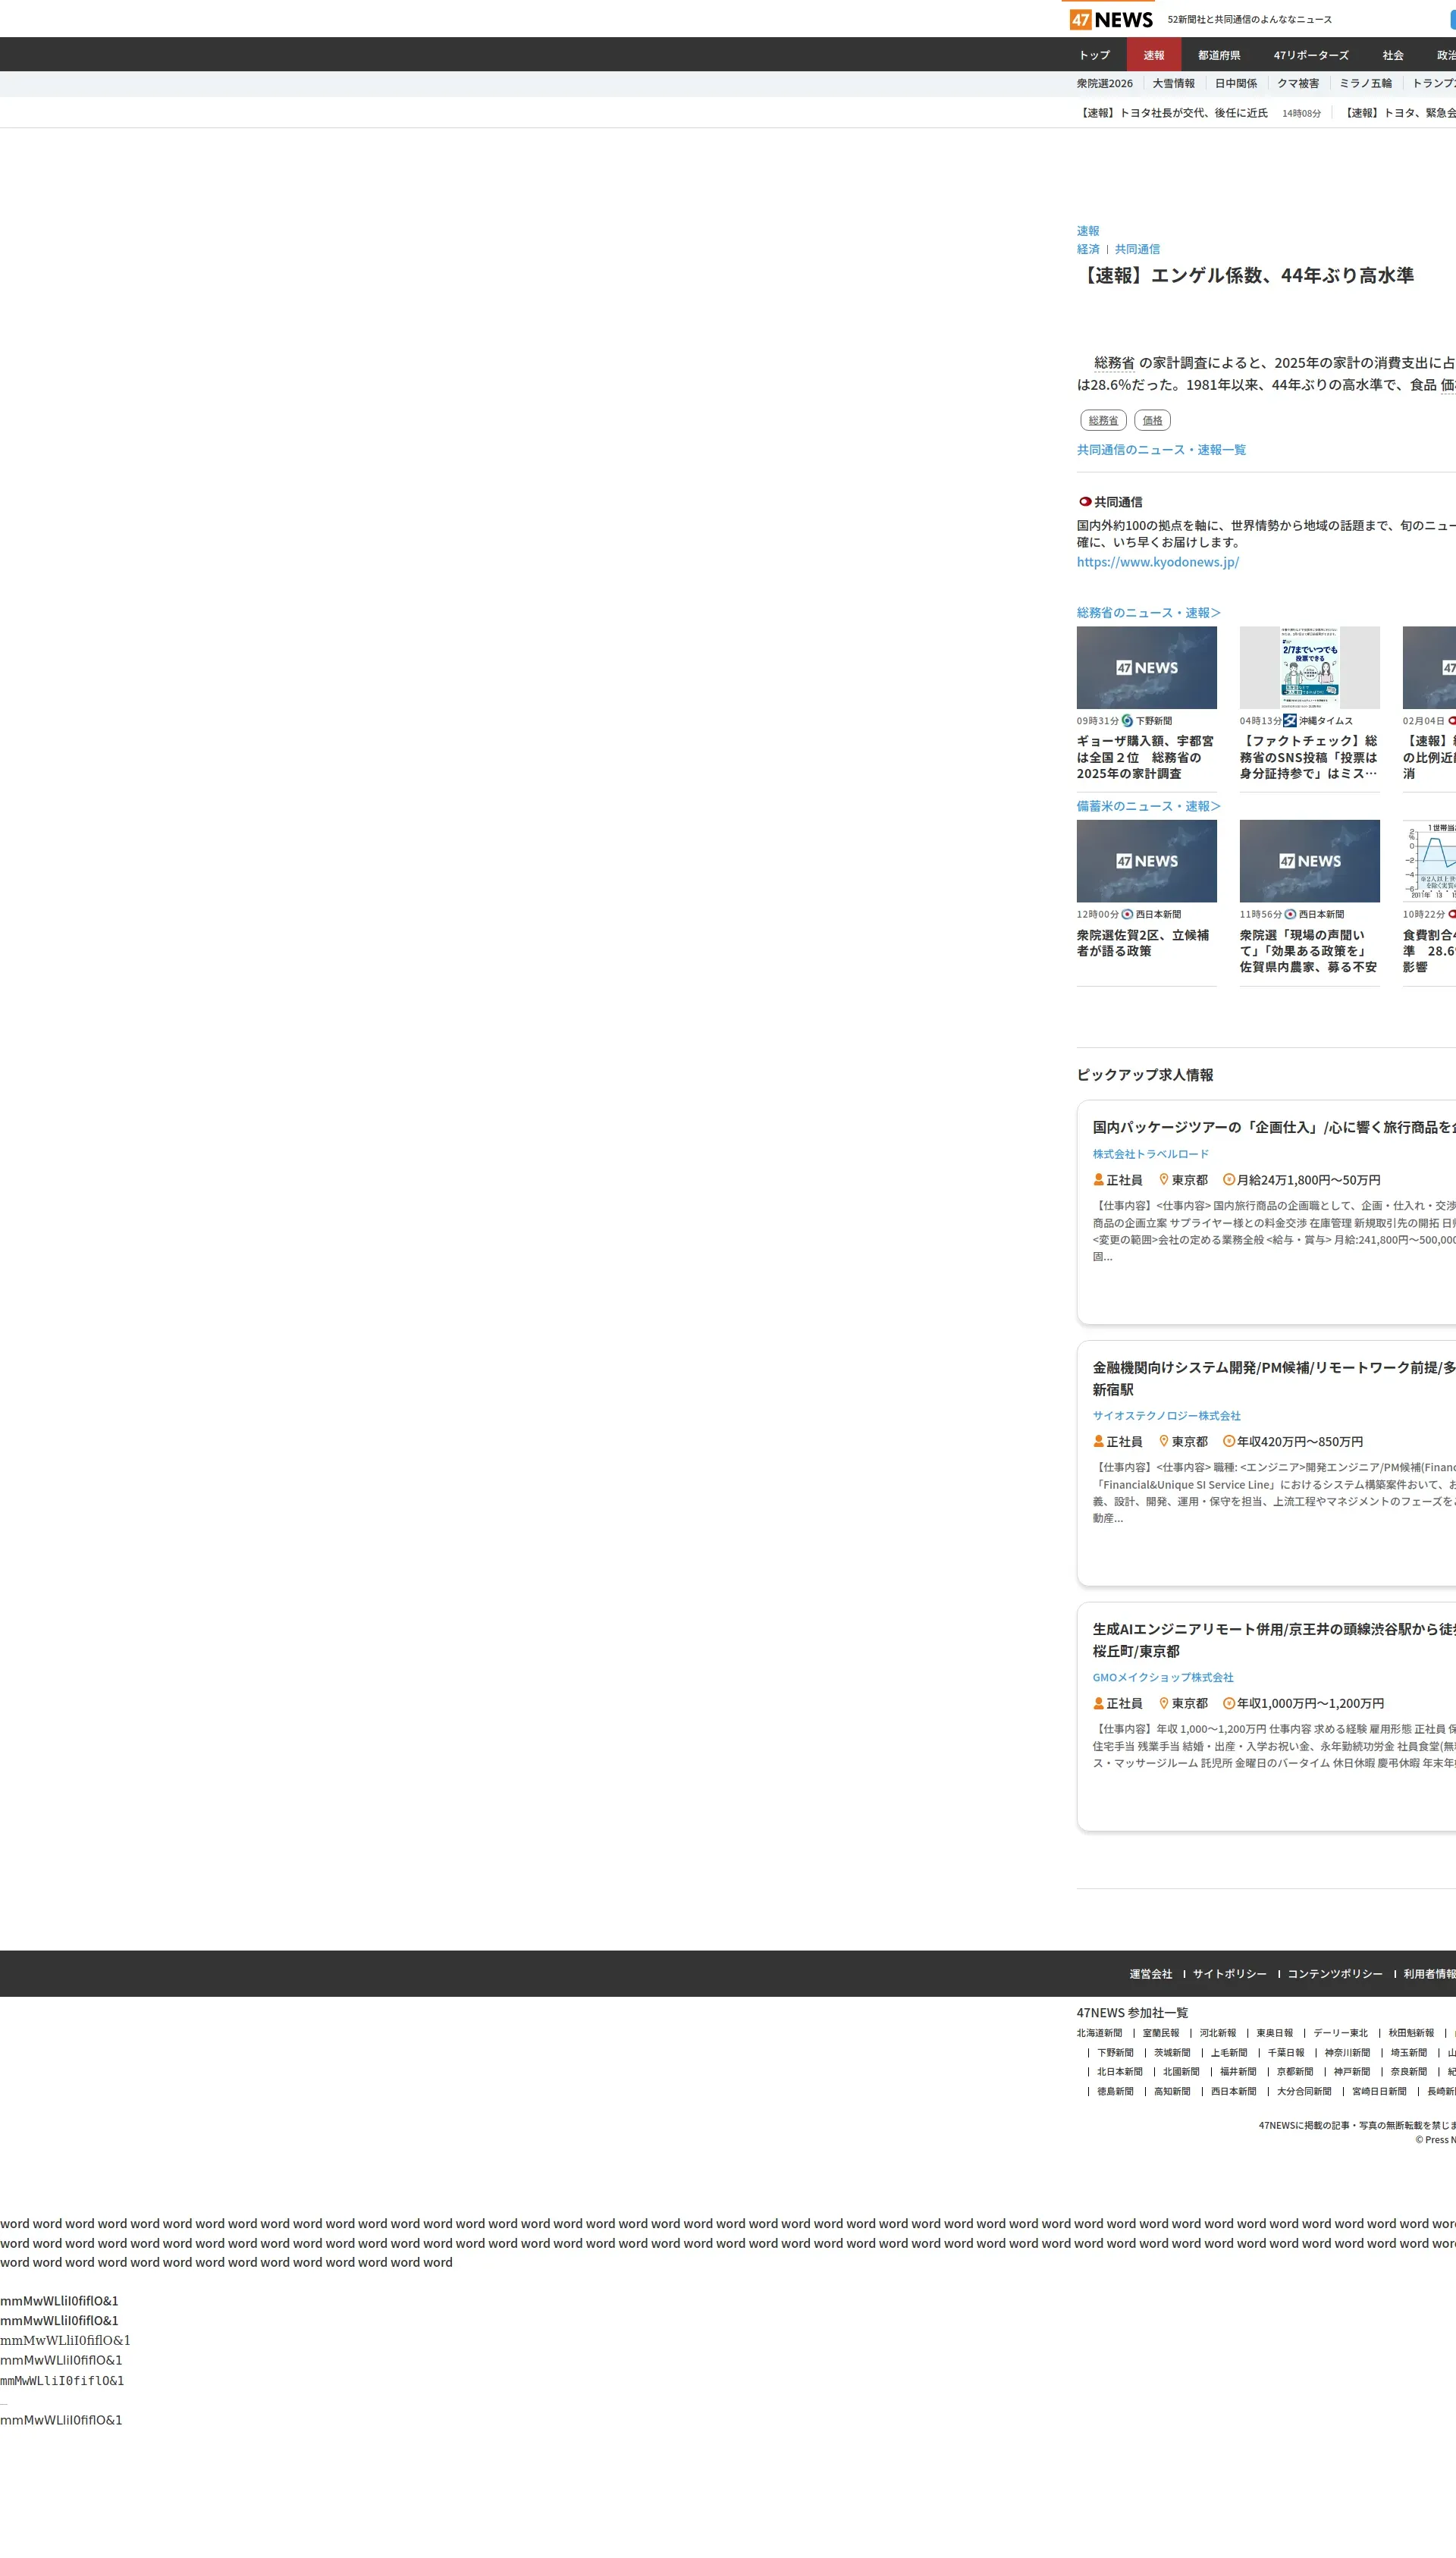Expand 備蓄米のニュース・速報 section link
The image size is (1456, 2558).
[x=1148, y=806]
